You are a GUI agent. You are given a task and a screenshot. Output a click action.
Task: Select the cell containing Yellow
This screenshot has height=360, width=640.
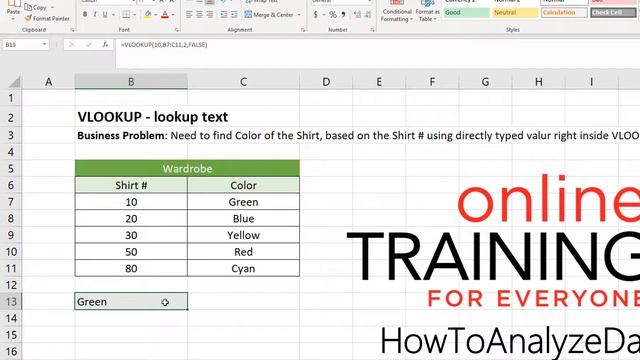(x=243, y=236)
